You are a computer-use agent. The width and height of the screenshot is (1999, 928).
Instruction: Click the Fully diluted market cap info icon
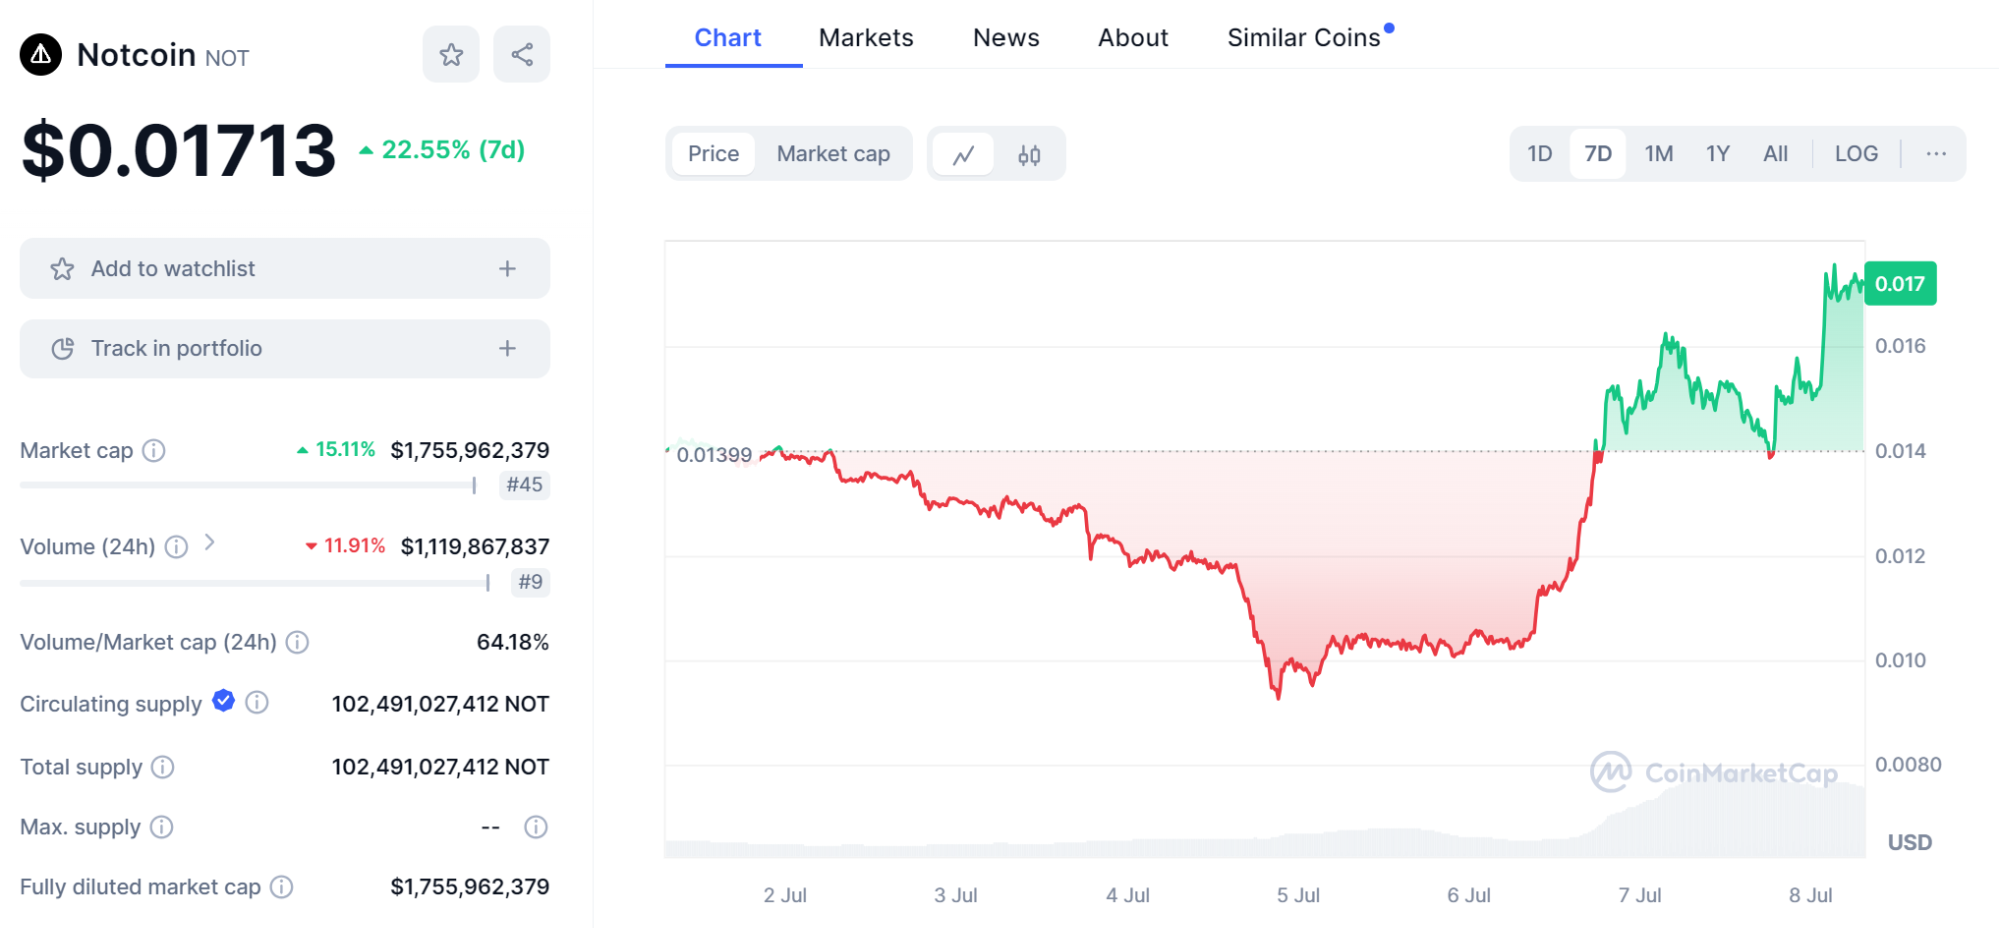282,887
